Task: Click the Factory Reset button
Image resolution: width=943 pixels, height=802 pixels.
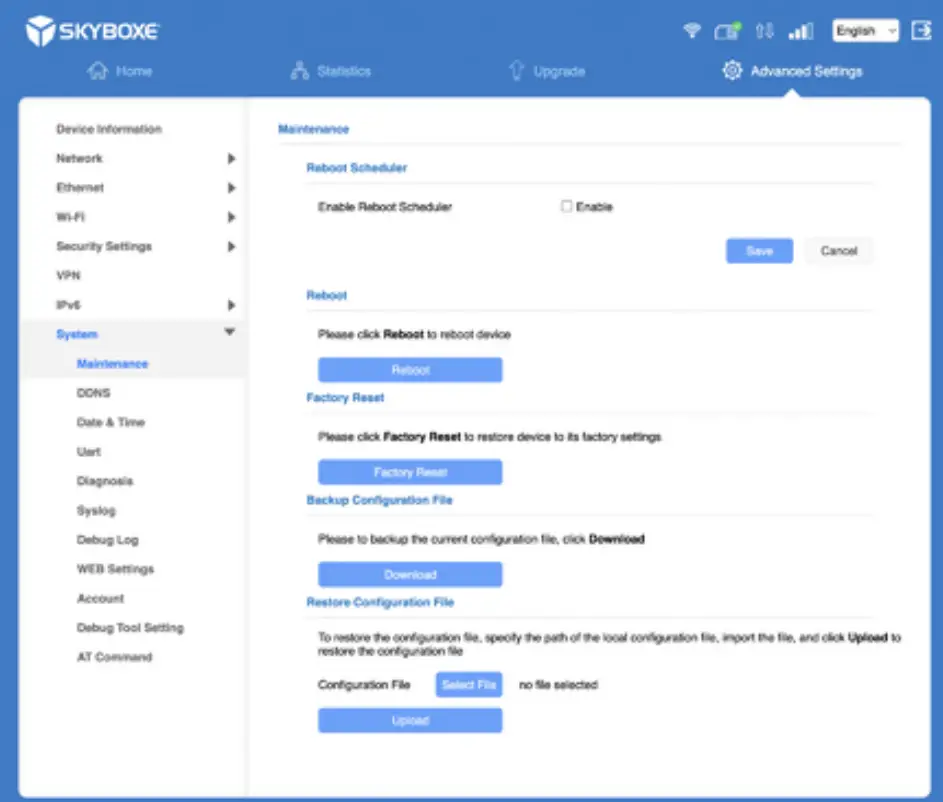Action: (x=410, y=471)
